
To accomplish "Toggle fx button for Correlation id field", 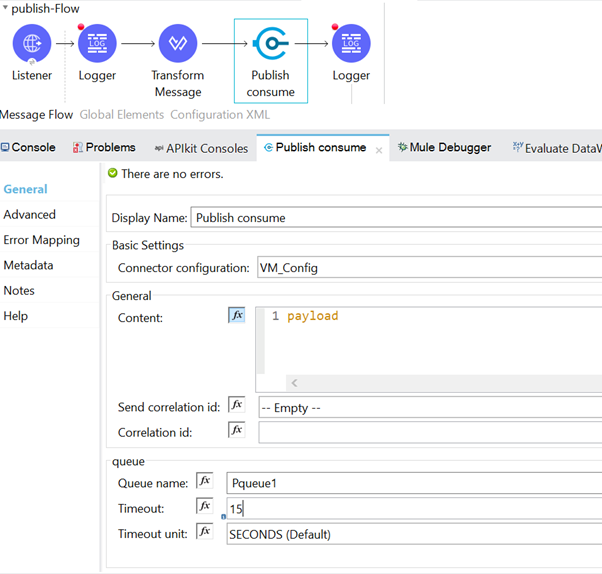I will coord(237,430).
